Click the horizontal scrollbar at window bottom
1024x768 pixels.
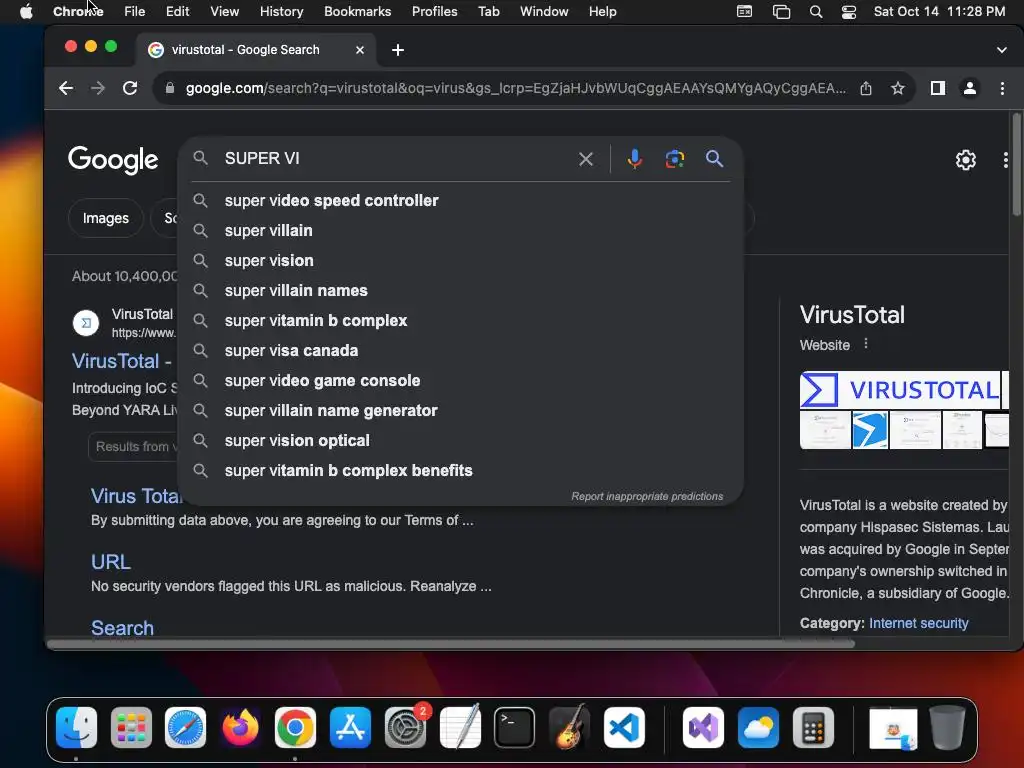451,644
